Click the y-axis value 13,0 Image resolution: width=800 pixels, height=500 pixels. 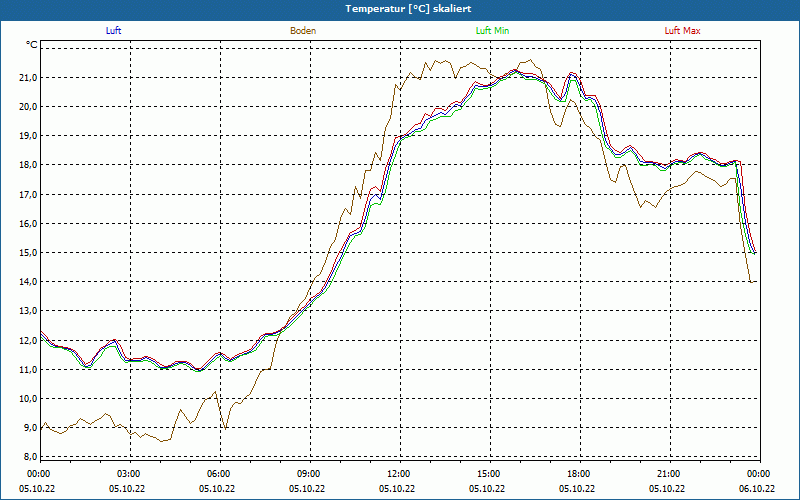[x=29, y=311]
